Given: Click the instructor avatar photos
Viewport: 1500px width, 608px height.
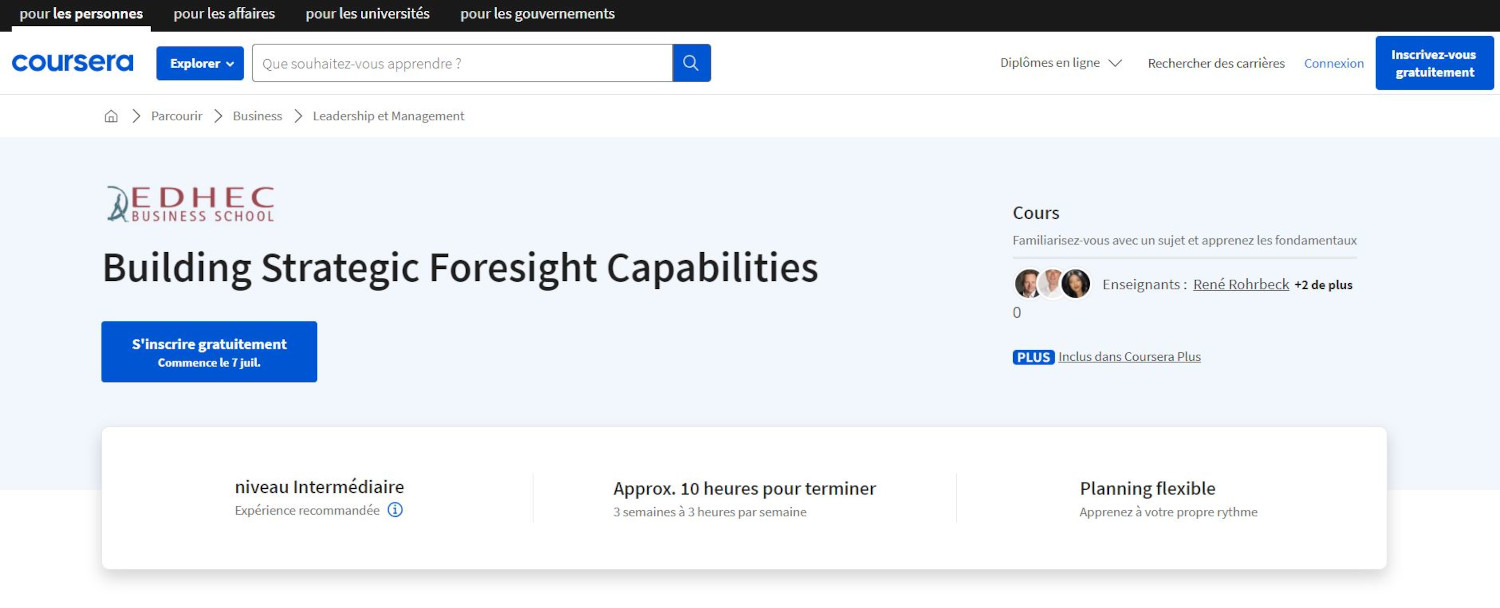Looking at the screenshot, I should [x=1052, y=284].
